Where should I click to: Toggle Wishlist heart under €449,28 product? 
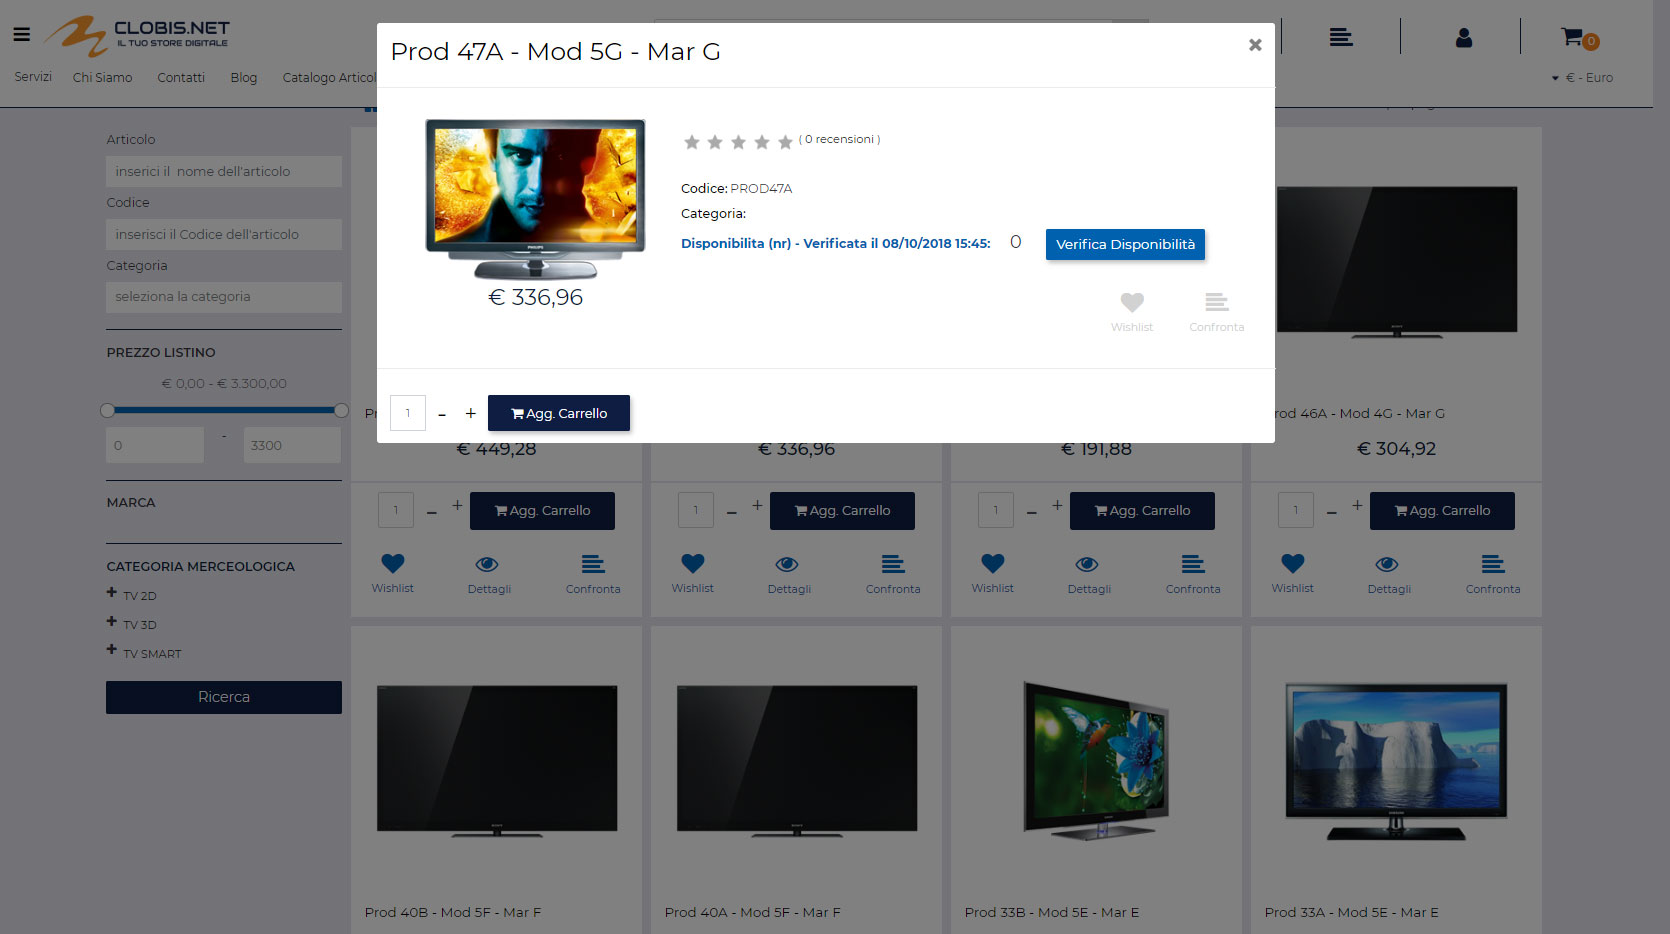click(393, 564)
